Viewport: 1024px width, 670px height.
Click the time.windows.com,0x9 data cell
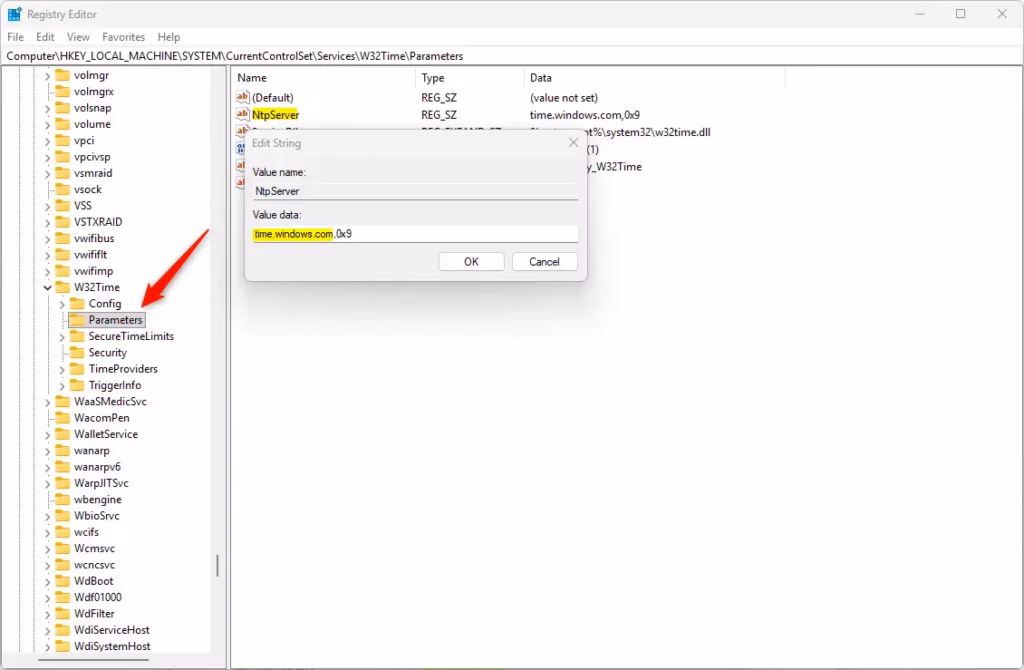coord(585,115)
